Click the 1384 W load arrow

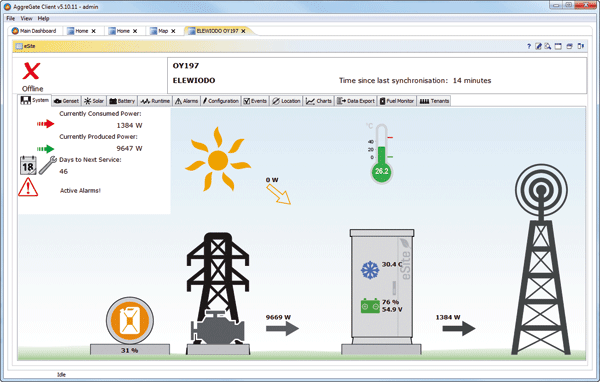(459, 328)
